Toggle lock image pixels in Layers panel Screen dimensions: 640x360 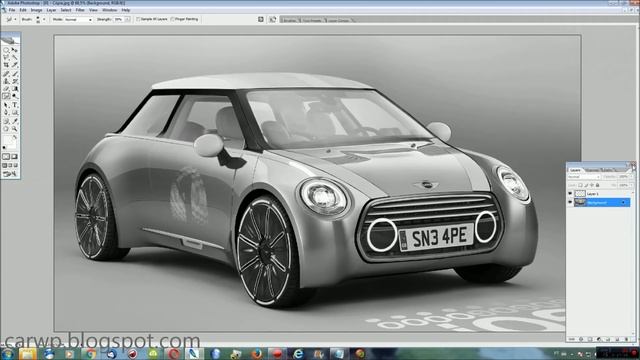click(586, 185)
